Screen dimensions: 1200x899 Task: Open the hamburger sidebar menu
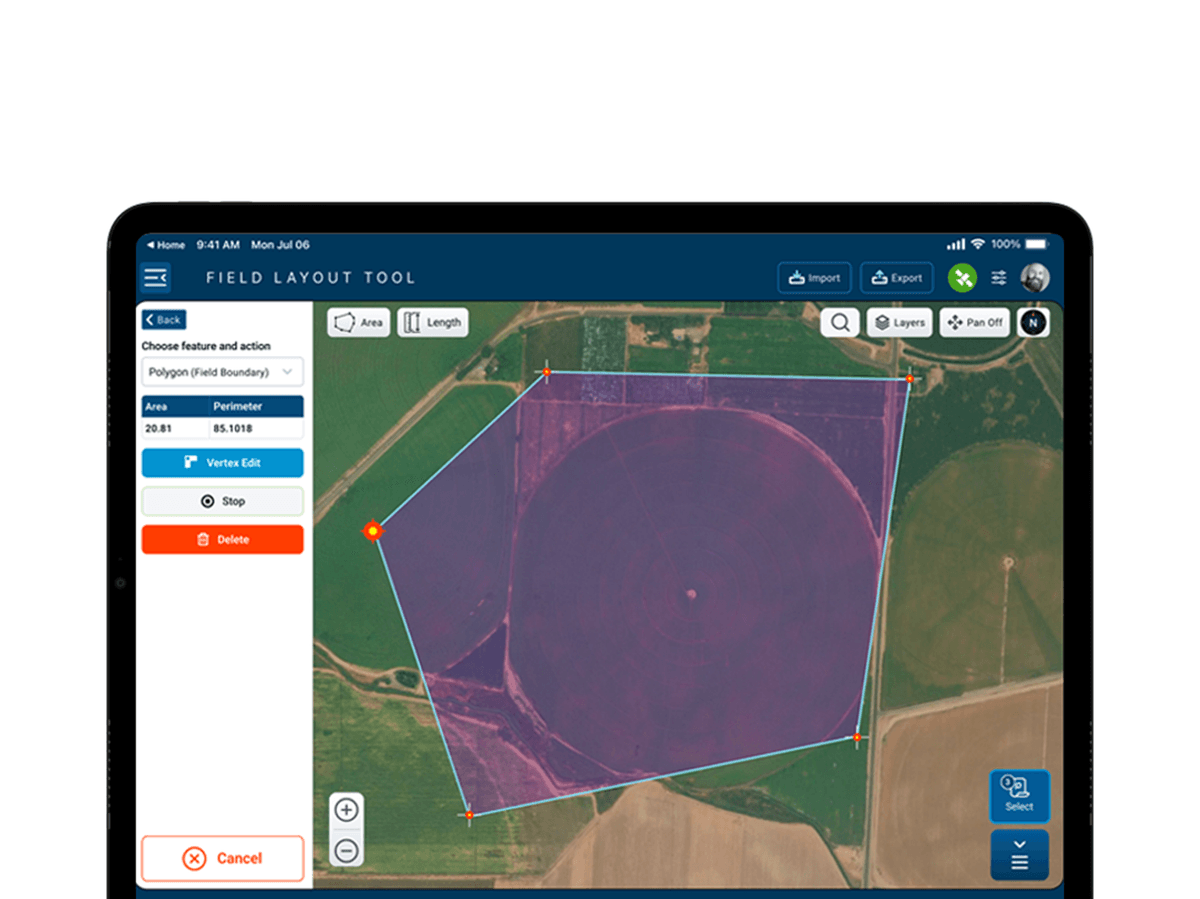coord(155,277)
